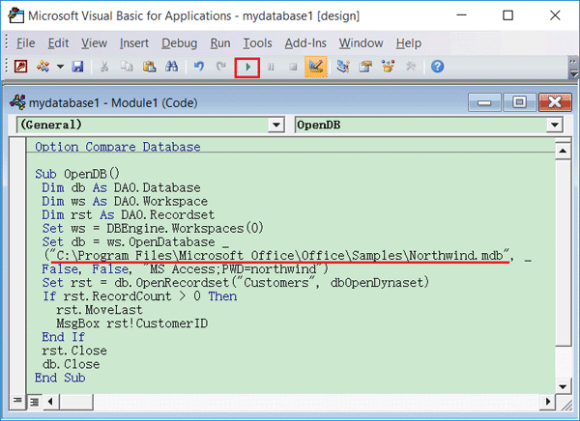Open the Project Explorer icon
This screenshot has width=580, height=421.
(343, 67)
